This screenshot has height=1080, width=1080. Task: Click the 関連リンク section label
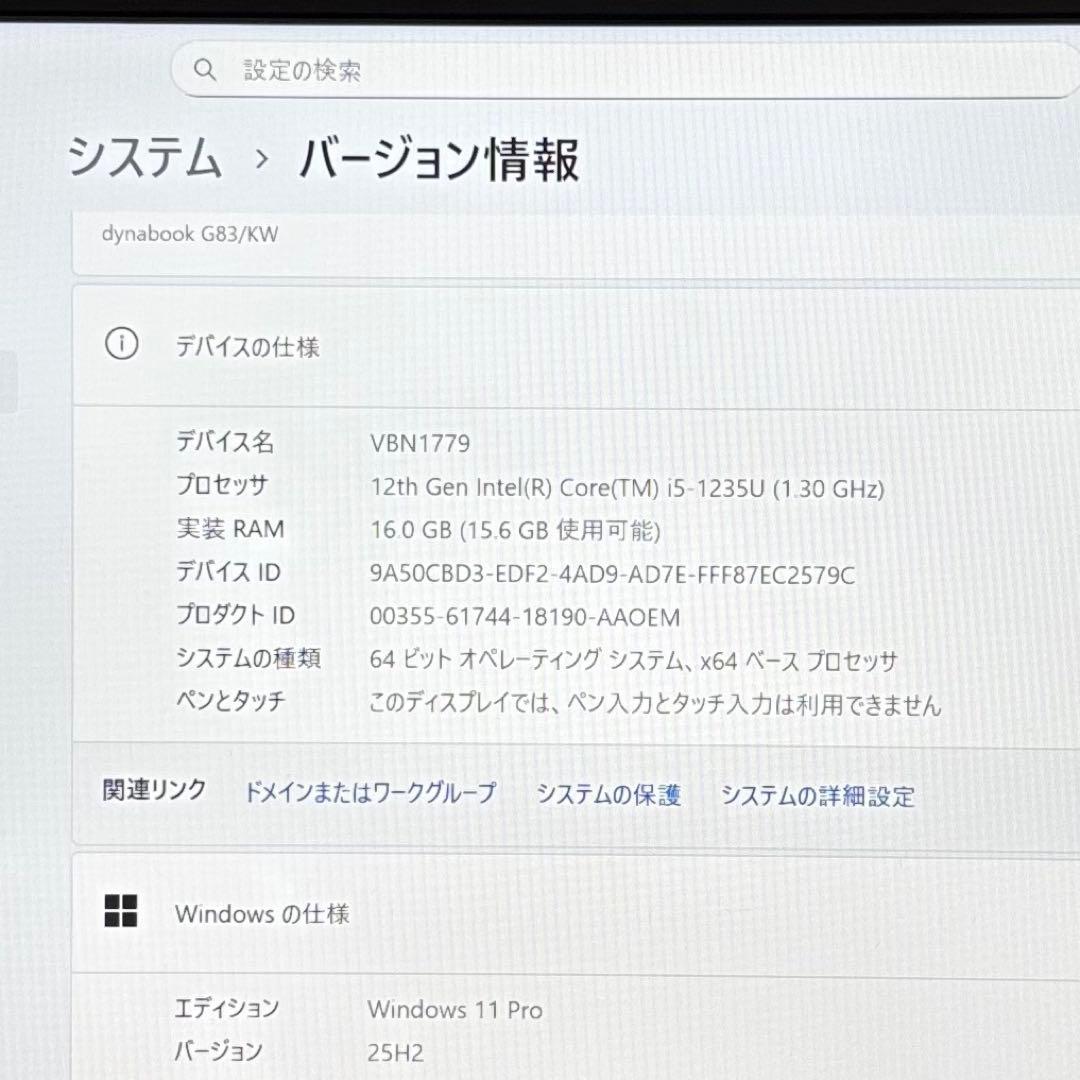click(x=152, y=791)
